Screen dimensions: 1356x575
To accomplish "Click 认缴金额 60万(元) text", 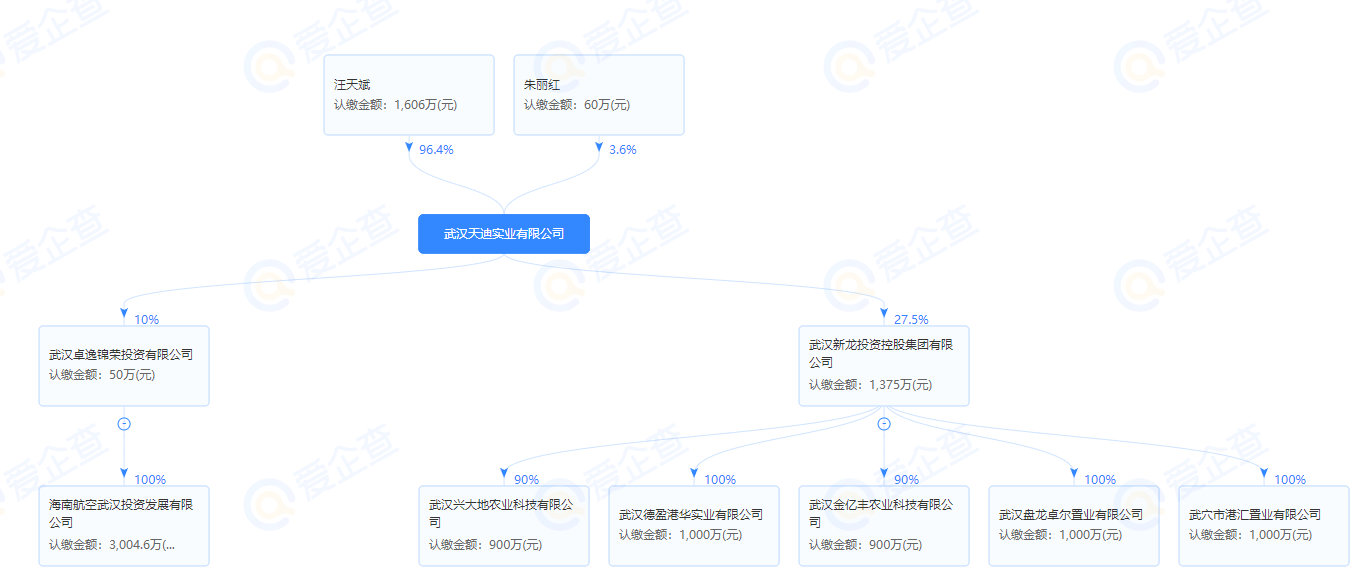I will (x=577, y=105).
